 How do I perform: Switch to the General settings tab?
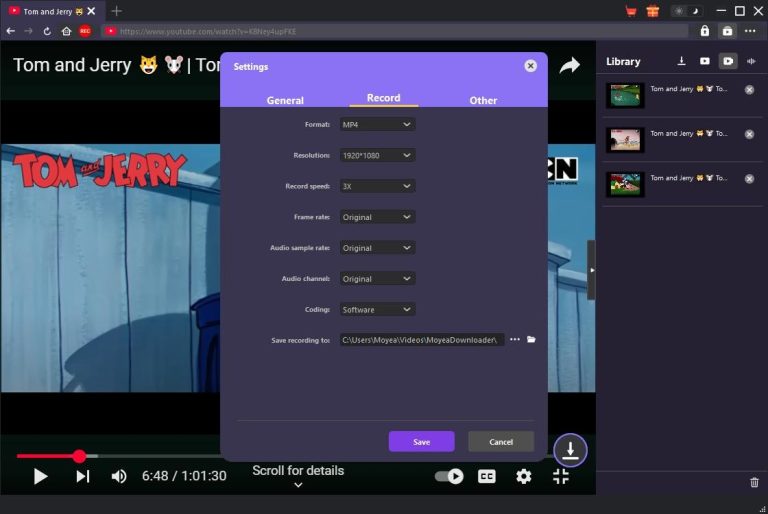point(285,100)
